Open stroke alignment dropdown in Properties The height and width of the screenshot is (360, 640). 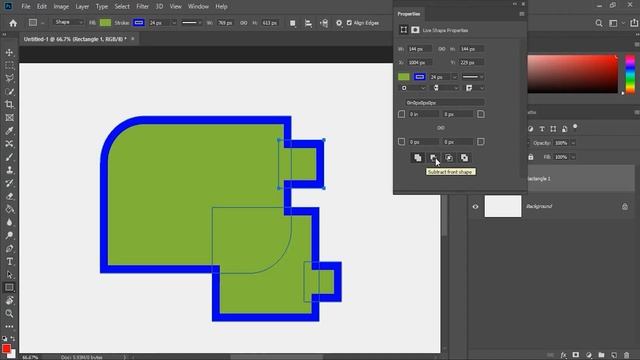(x=413, y=88)
